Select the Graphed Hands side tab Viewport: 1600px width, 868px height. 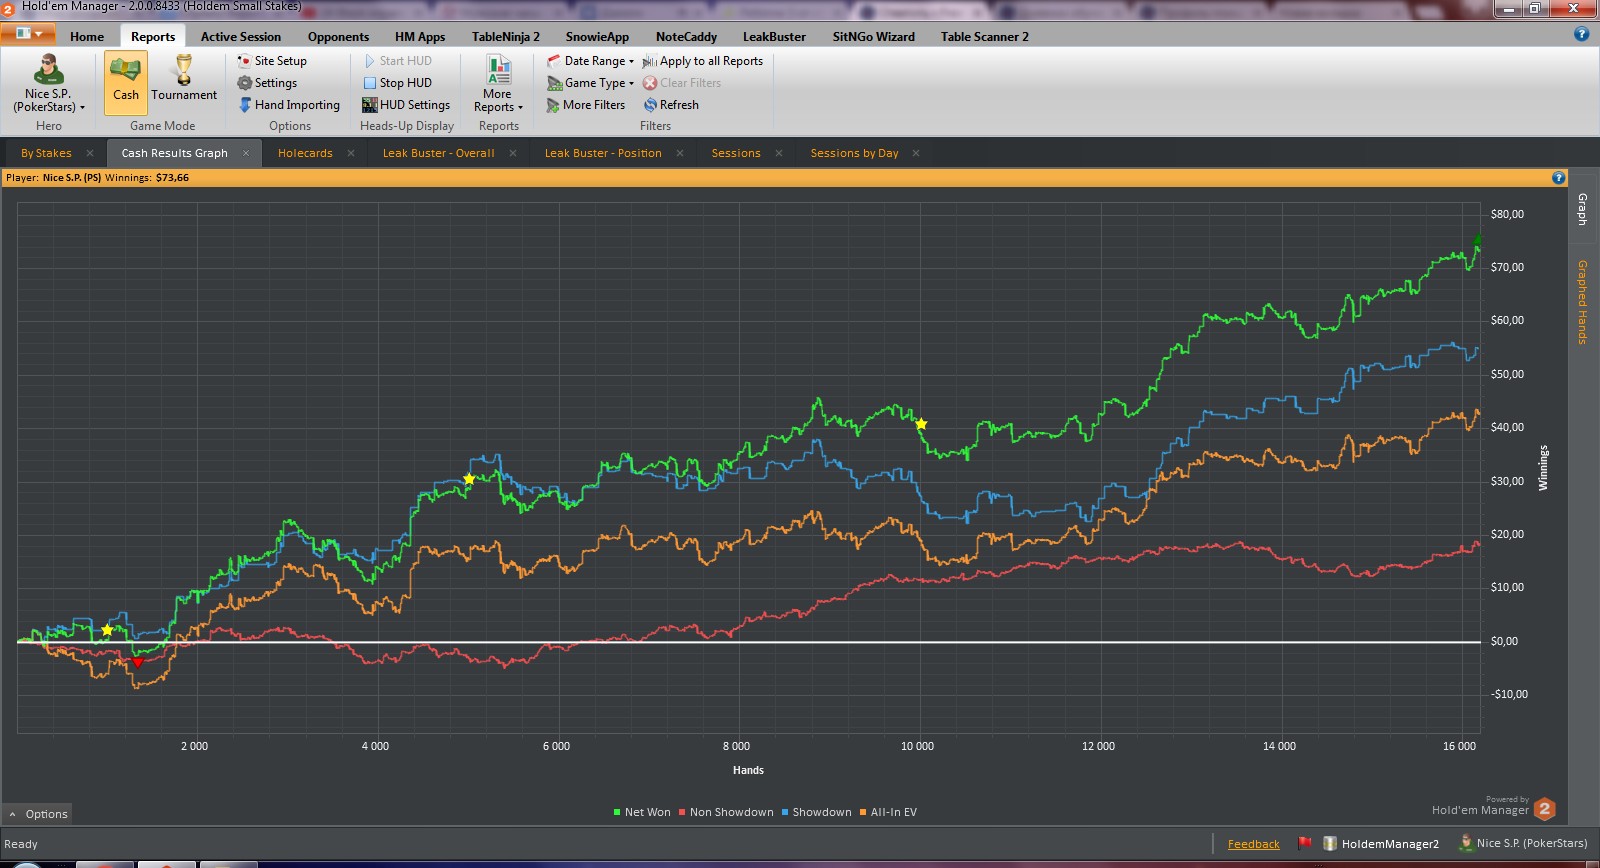pos(1582,302)
